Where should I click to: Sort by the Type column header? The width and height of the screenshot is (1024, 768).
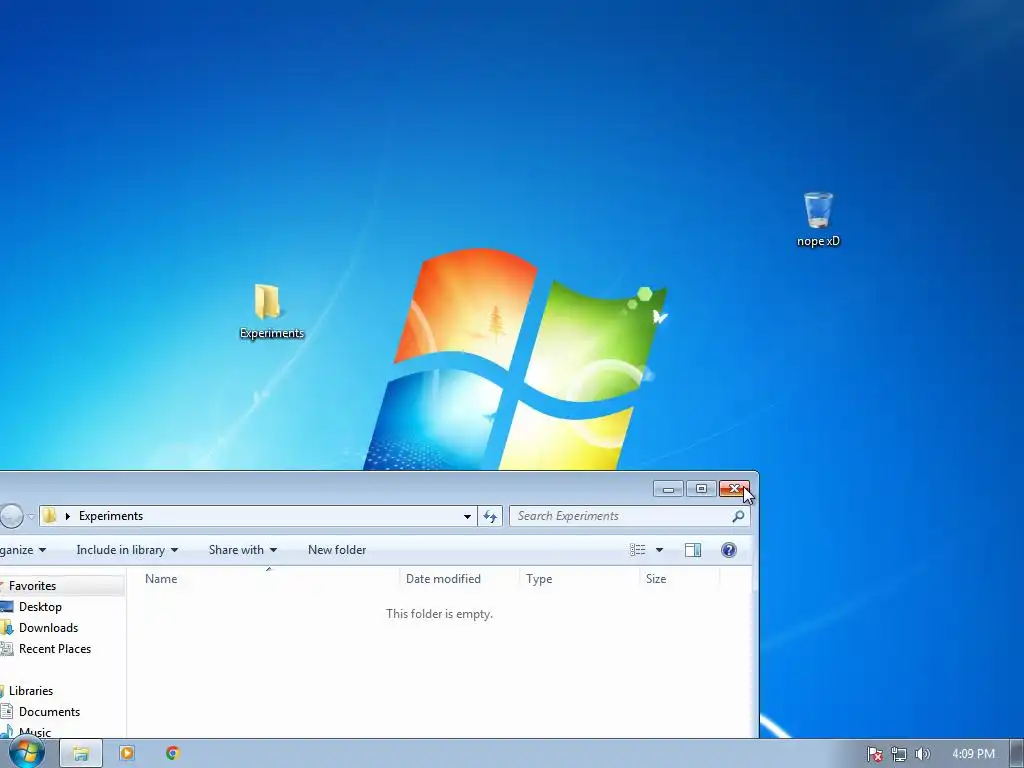[579, 579]
